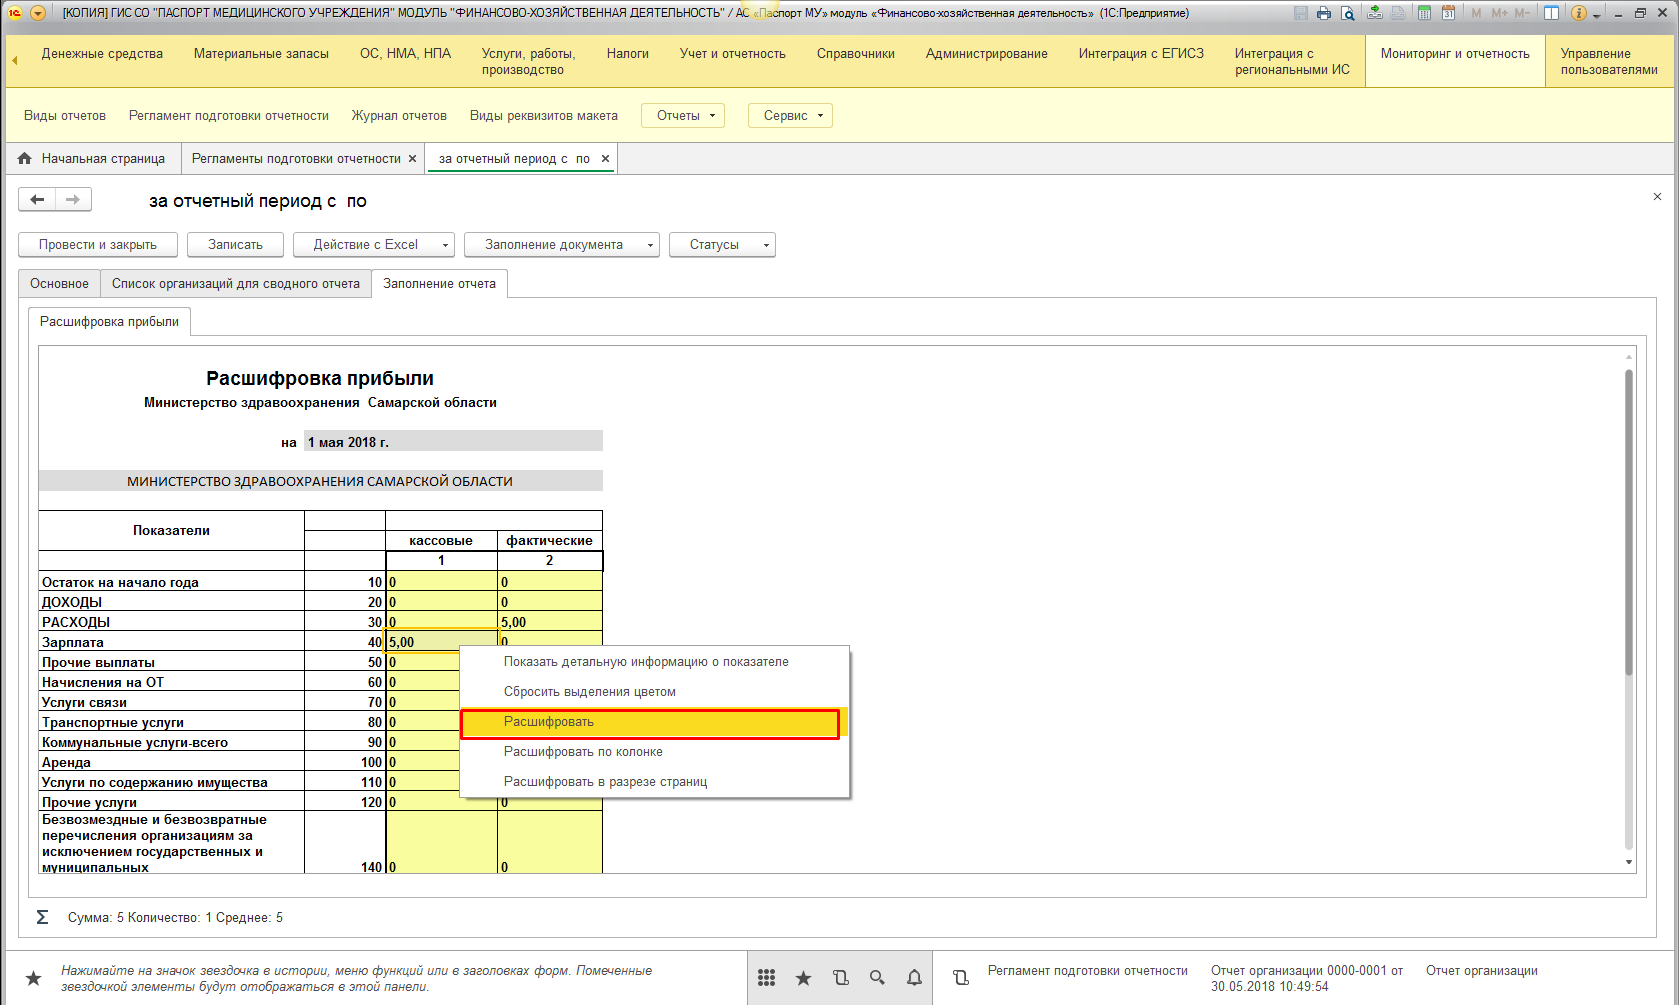Open search with bottom magnifier icon

tap(877, 978)
